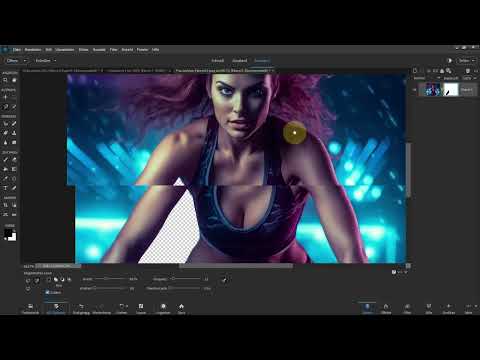Image resolution: width=480 pixels, height=360 pixels.
Task: Switch to Quick edit mode tab
Action: tap(218, 61)
